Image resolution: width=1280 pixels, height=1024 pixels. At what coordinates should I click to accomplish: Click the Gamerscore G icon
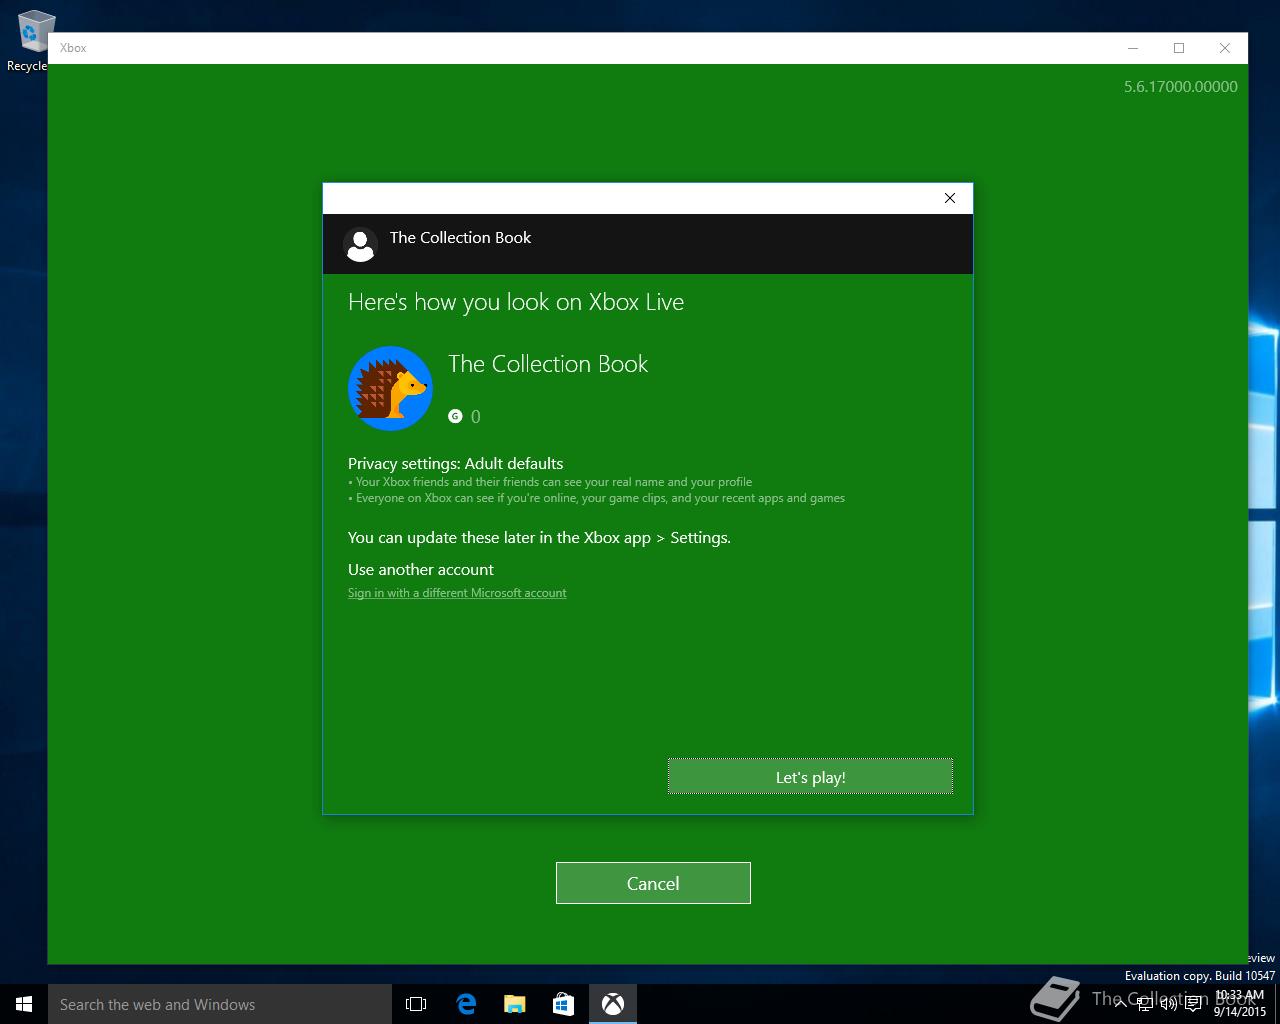[455, 416]
